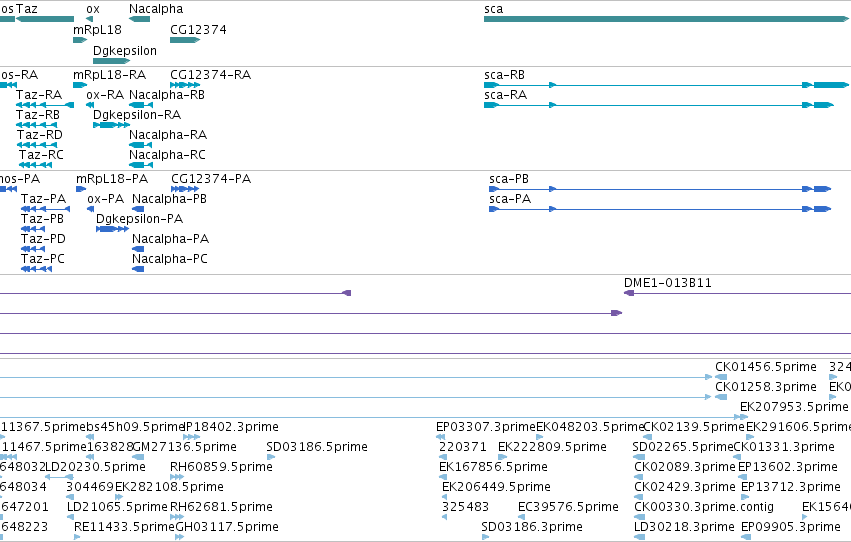
Task: Click the SD03186.3prime EST label
Action: pos(532,528)
